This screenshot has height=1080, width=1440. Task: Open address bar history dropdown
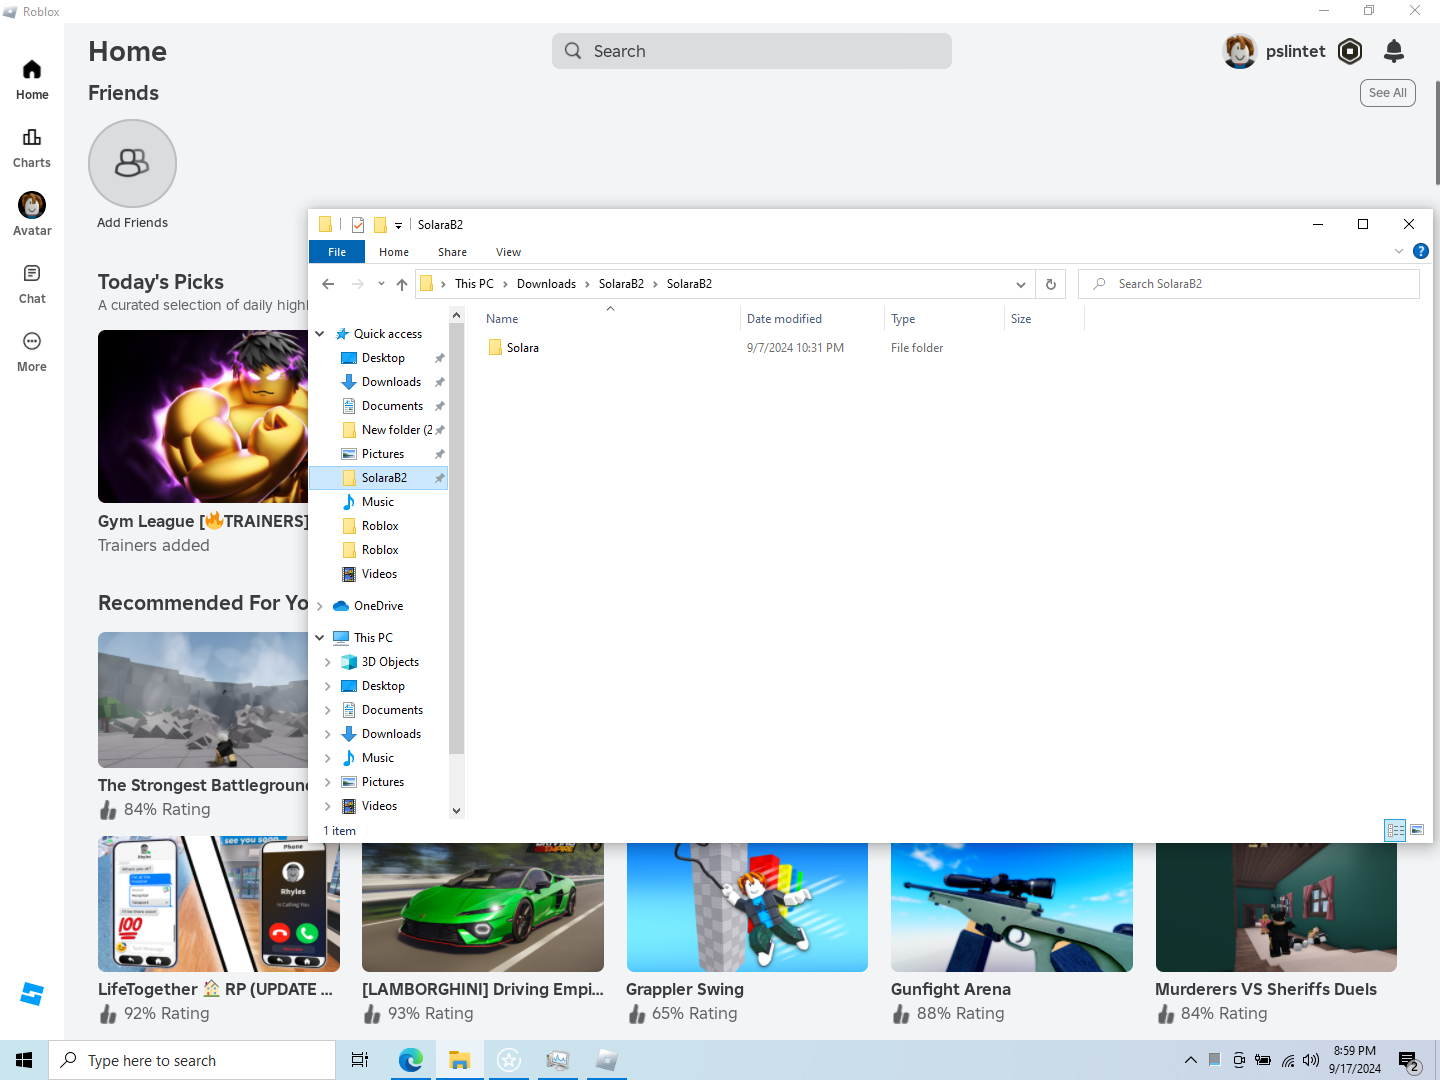[1020, 284]
